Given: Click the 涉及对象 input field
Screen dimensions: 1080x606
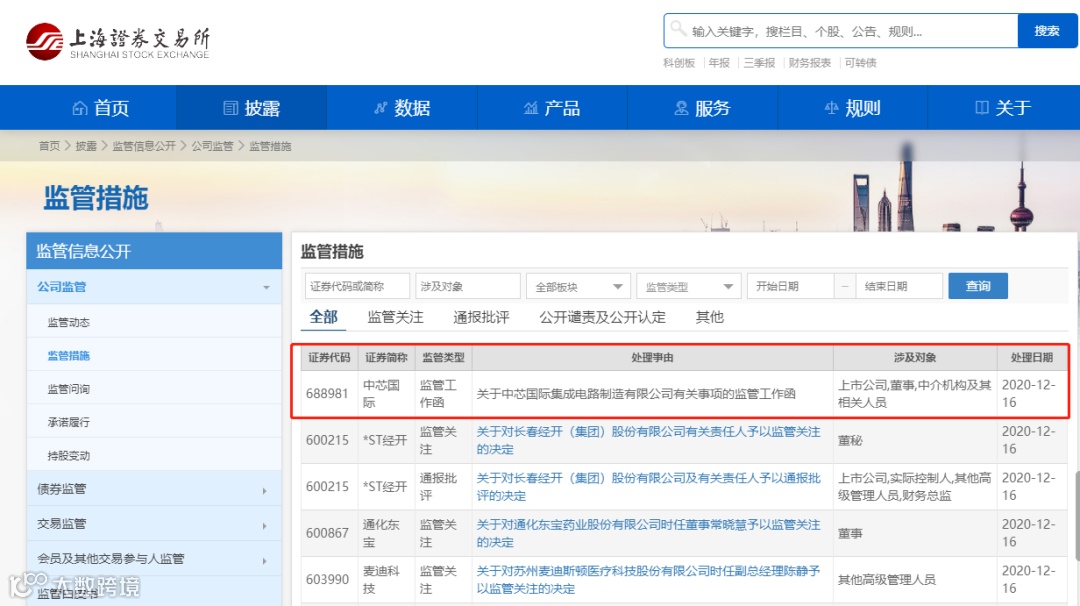Looking at the screenshot, I should (468, 286).
